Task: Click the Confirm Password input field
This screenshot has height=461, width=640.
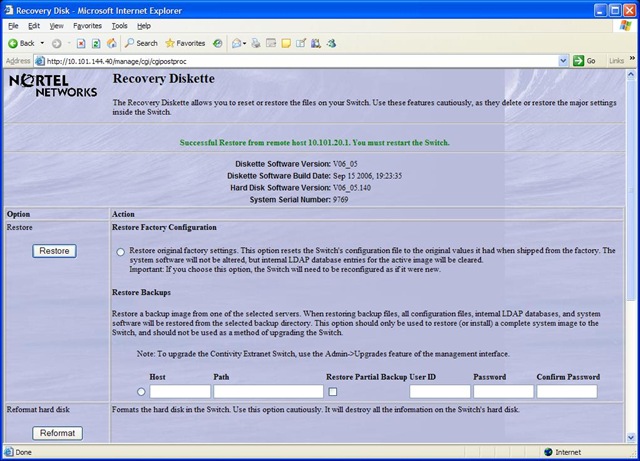Action: 567,391
